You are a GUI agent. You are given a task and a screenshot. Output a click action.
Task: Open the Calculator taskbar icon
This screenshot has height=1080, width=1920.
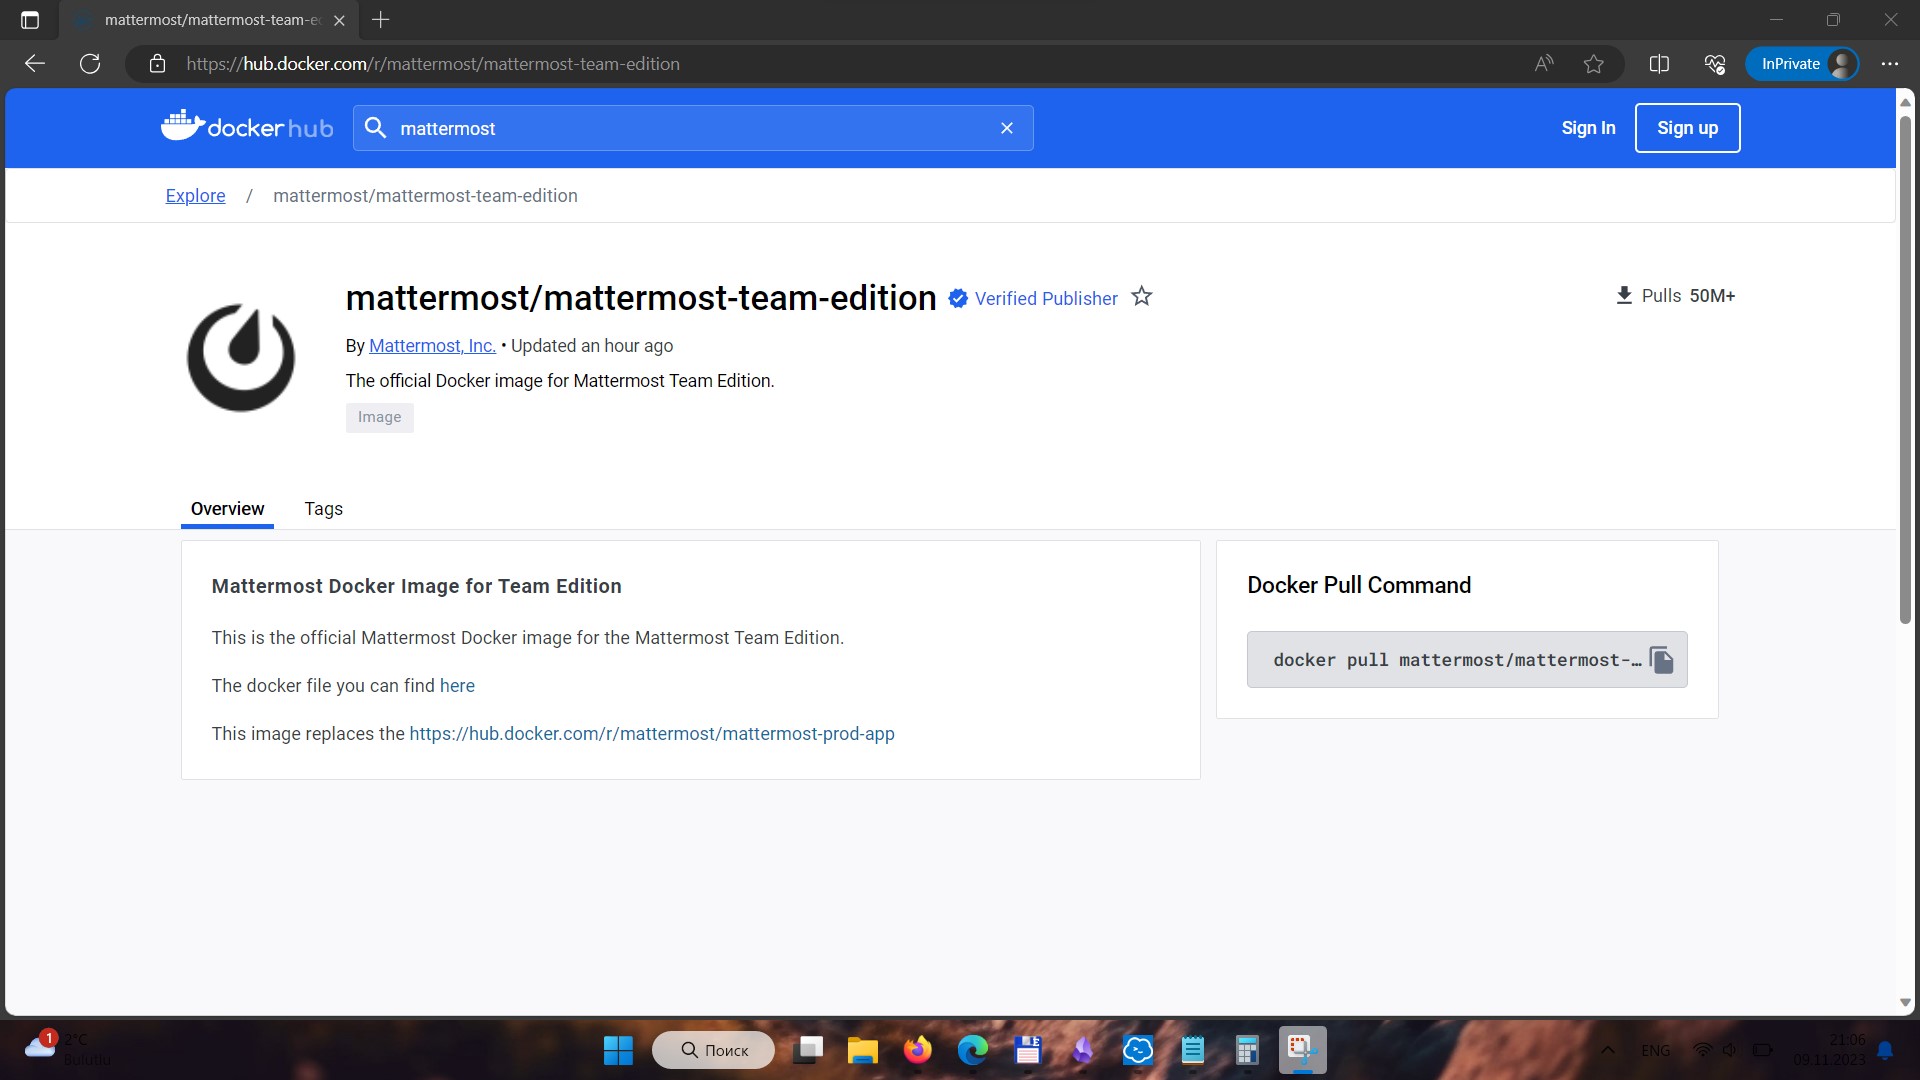point(1247,1050)
